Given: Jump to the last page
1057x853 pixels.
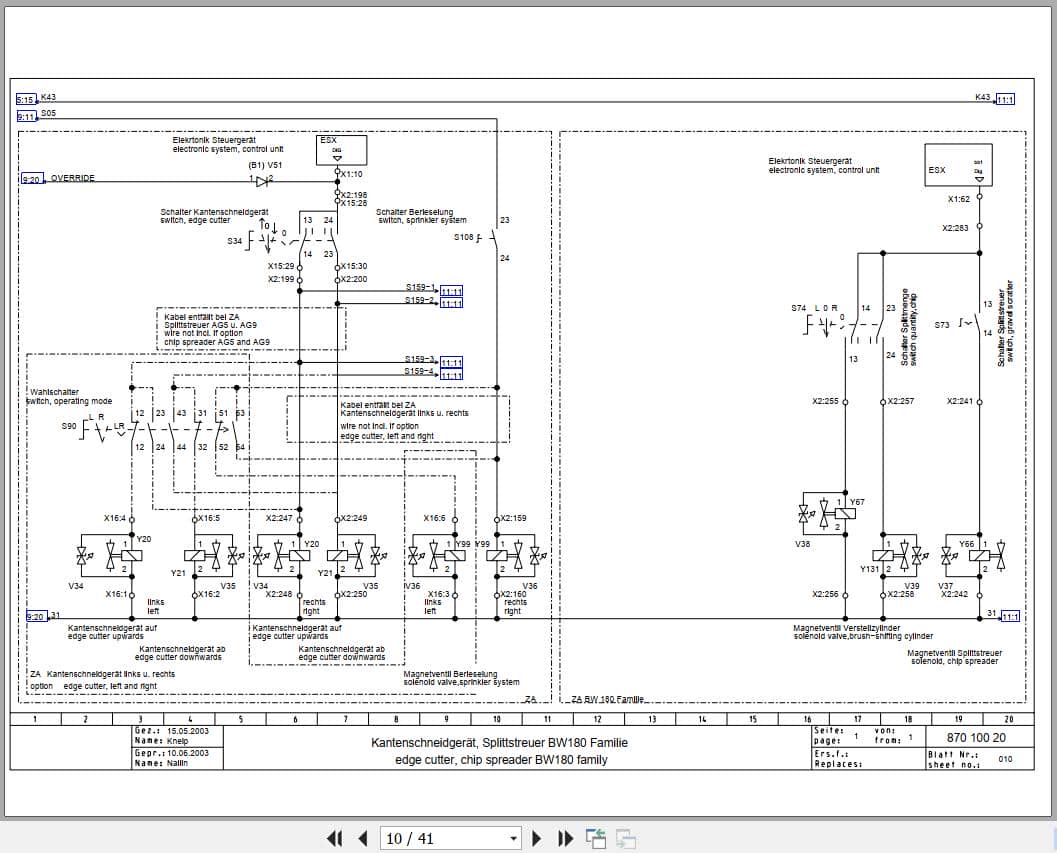Looking at the screenshot, I should point(566,838).
